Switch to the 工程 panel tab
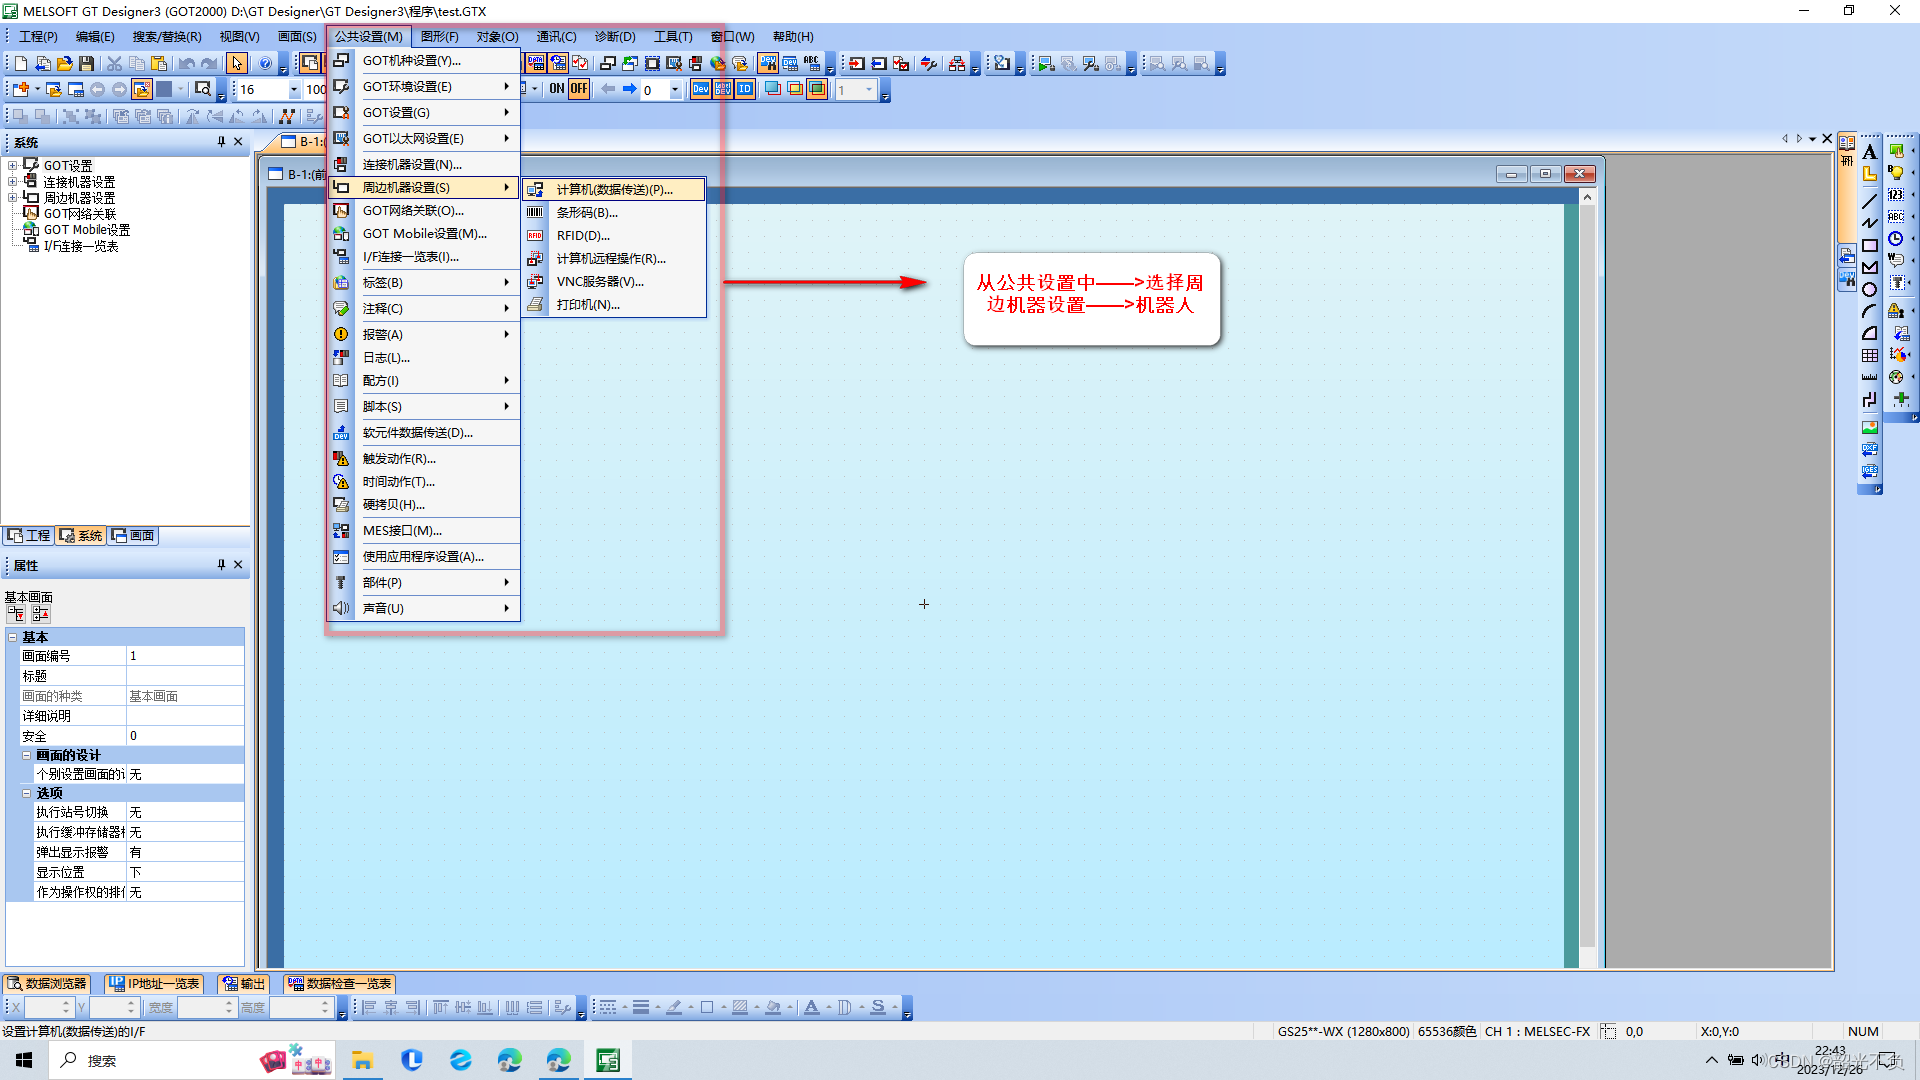This screenshot has height=1080, width=1920. [29, 536]
